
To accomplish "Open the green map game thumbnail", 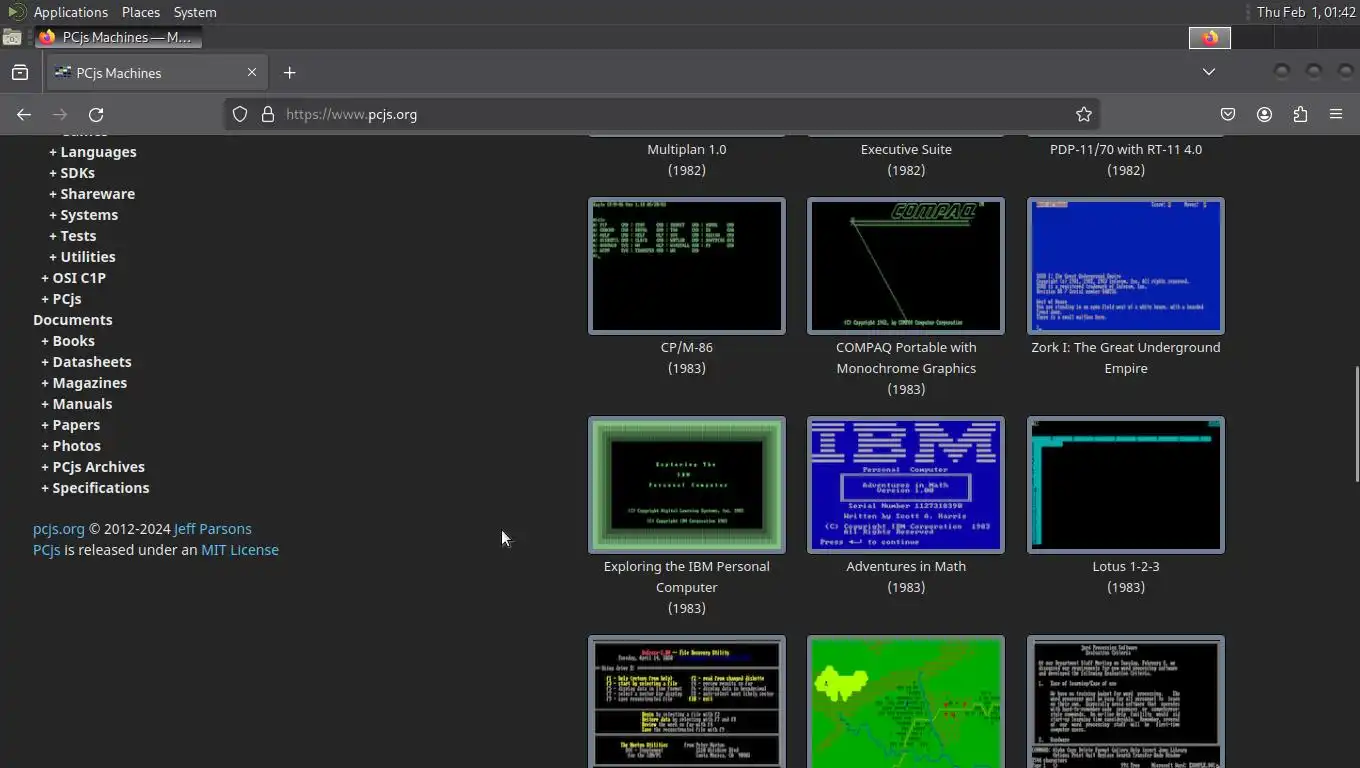I will coord(906,702).
